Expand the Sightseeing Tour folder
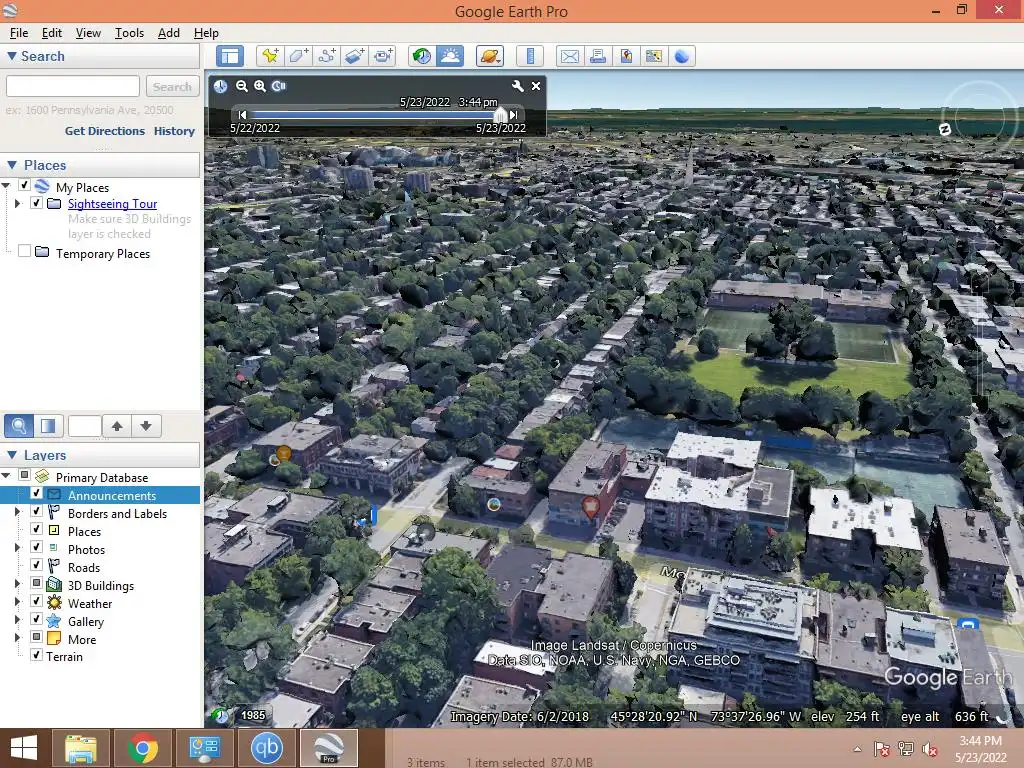This screenshot has width=1024, height=768. point(18,204)
